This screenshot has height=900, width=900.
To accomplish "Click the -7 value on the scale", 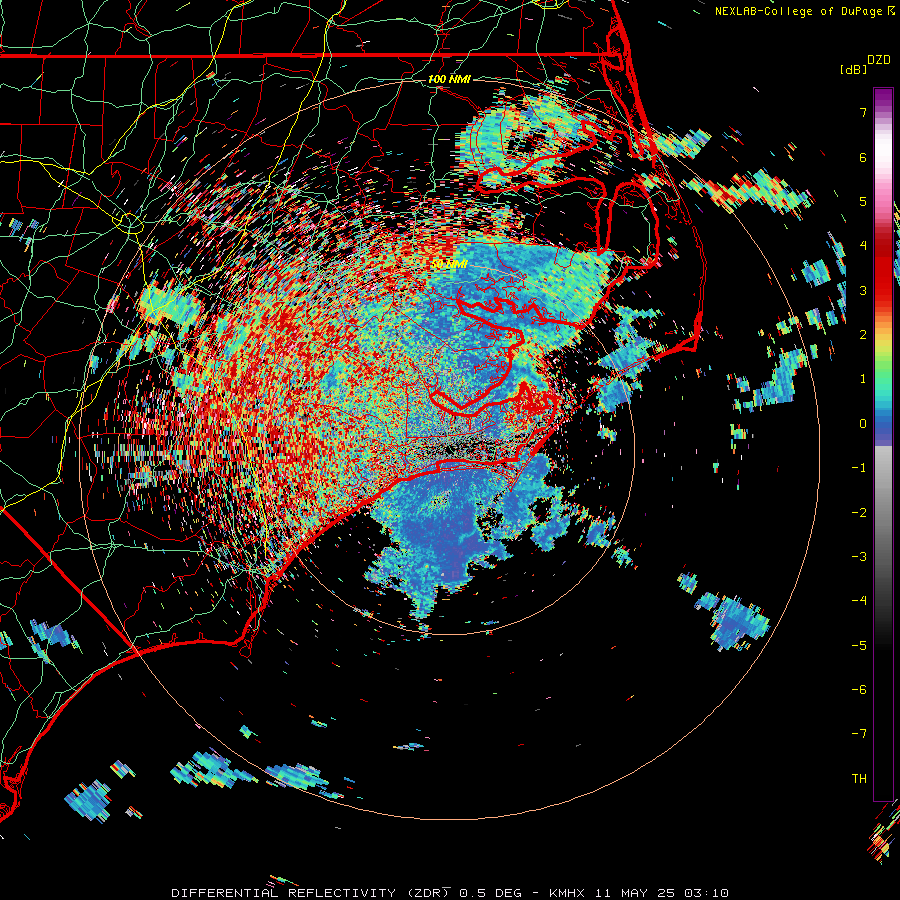I will [859, 734].
